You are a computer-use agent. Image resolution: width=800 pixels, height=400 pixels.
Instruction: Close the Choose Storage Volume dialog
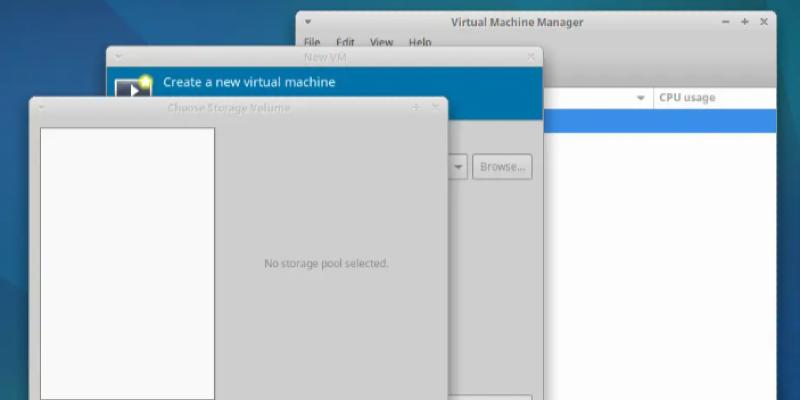click(435, 107)
